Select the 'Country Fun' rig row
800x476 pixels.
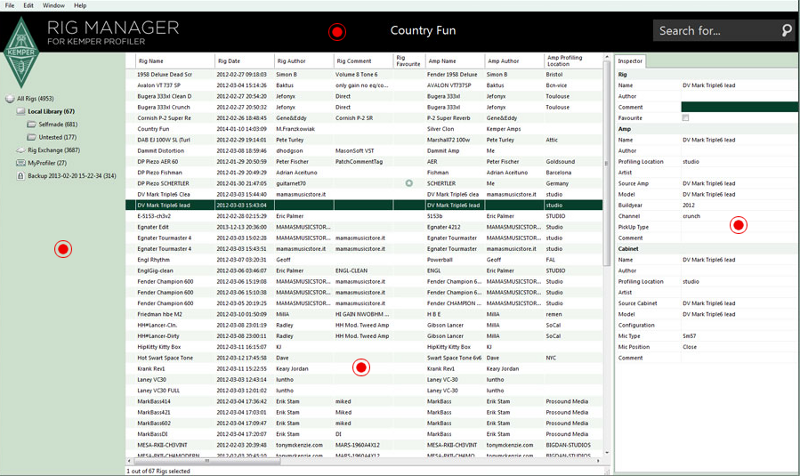(x=364, y=129)
